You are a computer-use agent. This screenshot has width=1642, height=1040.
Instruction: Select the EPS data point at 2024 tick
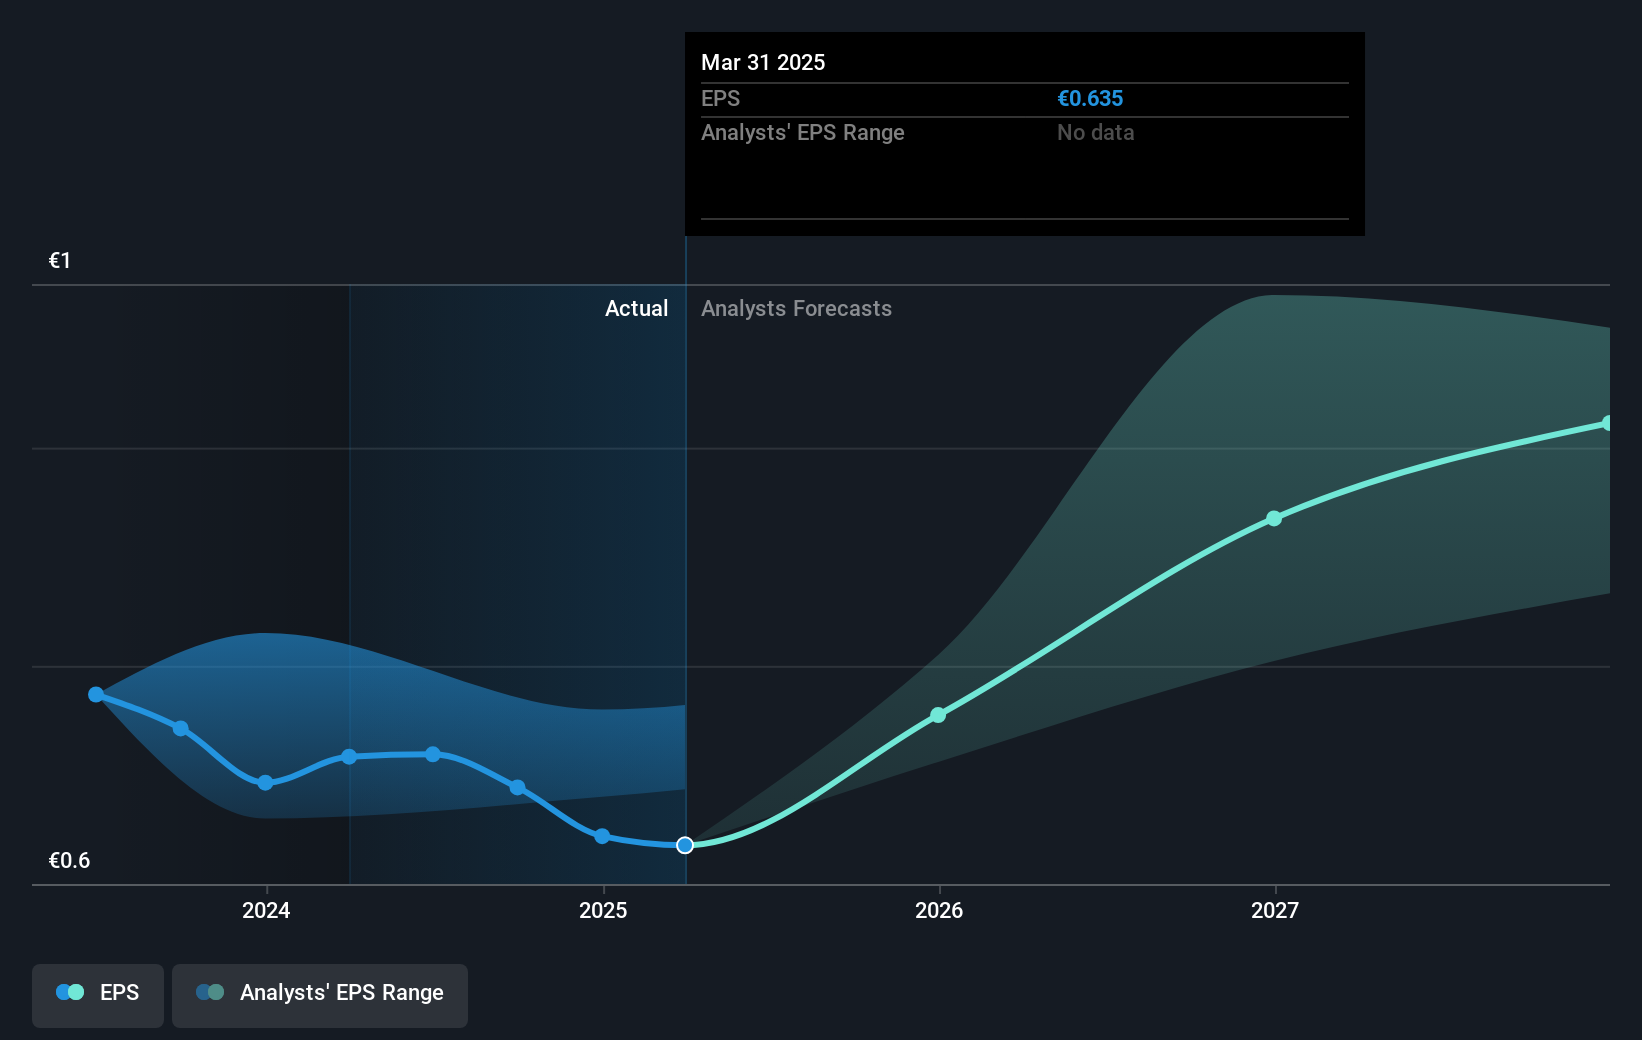[265, 782]
